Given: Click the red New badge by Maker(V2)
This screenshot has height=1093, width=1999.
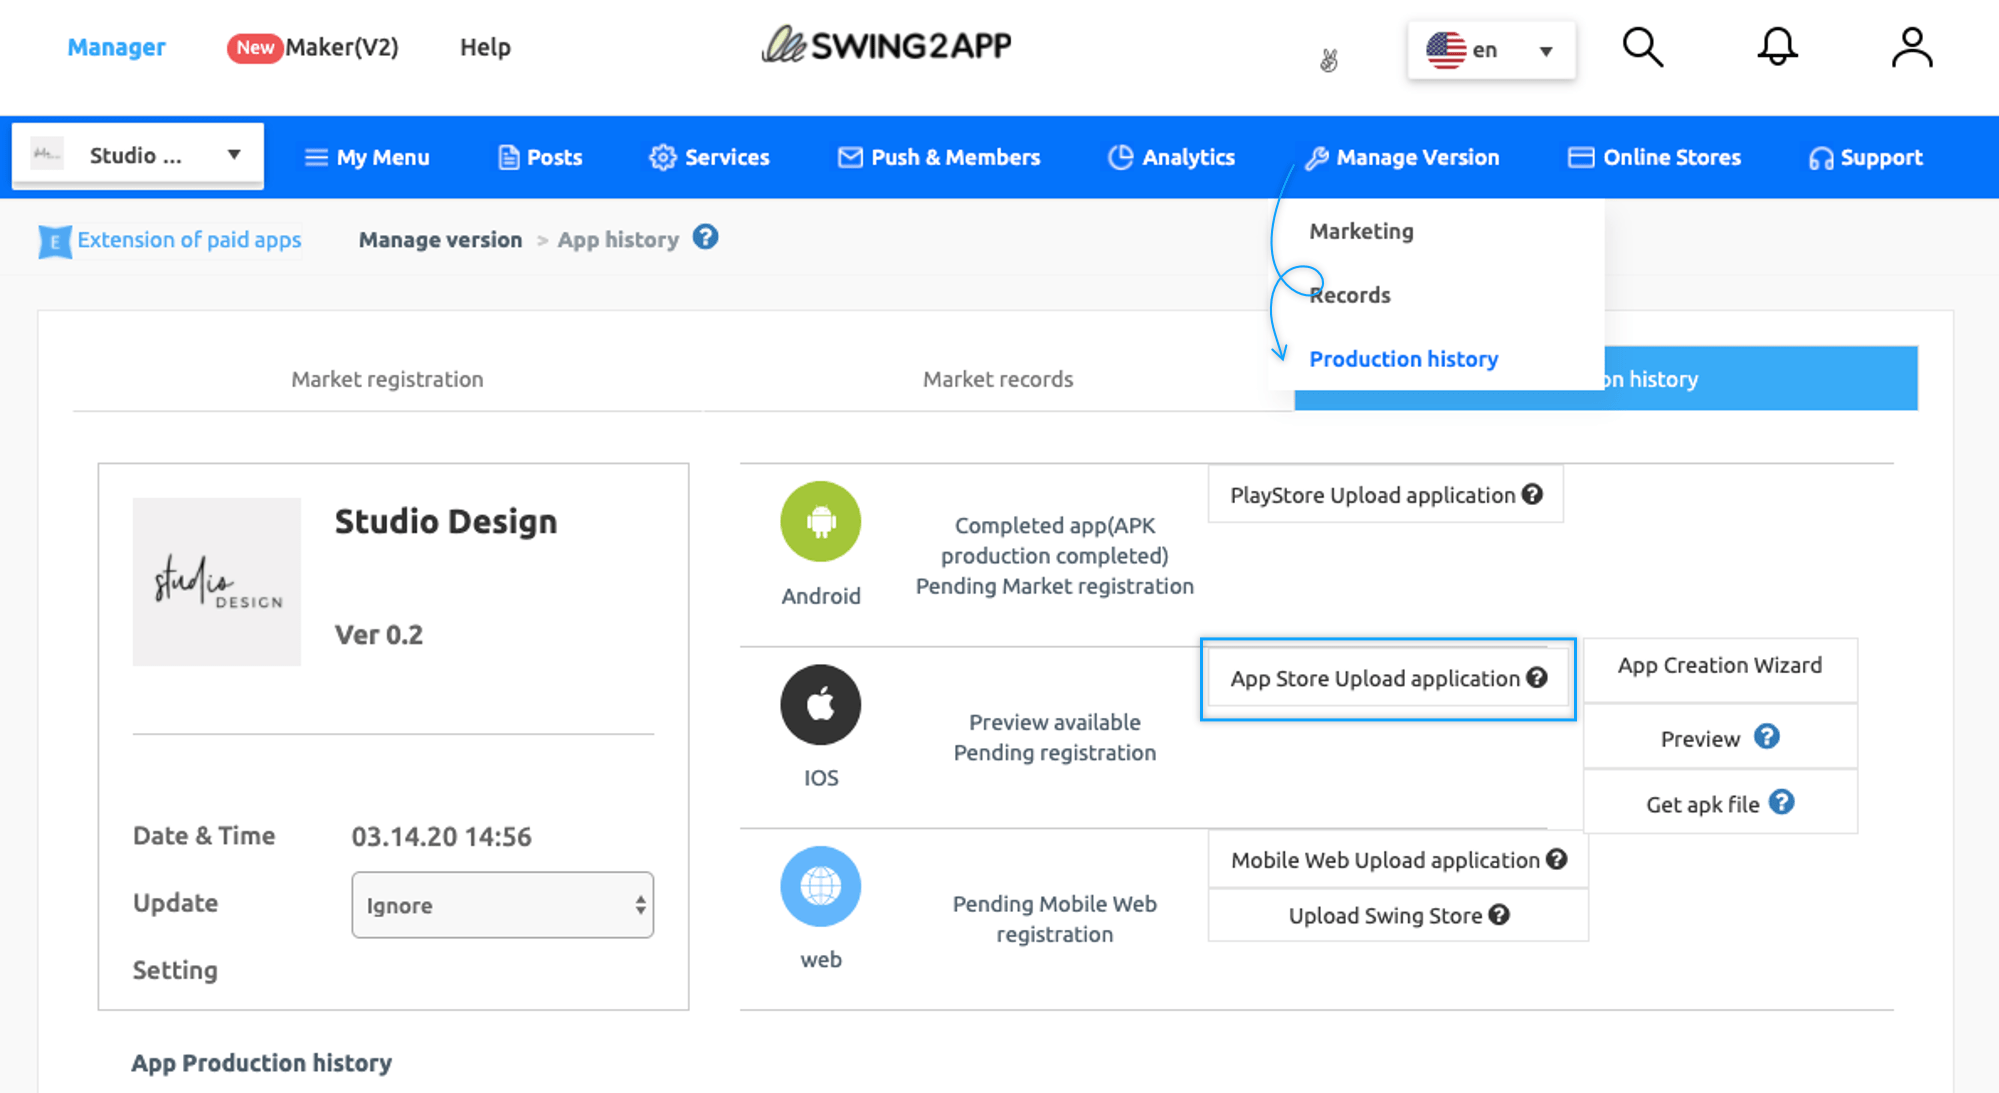Looking at the screenshot, I should (254, 47).
